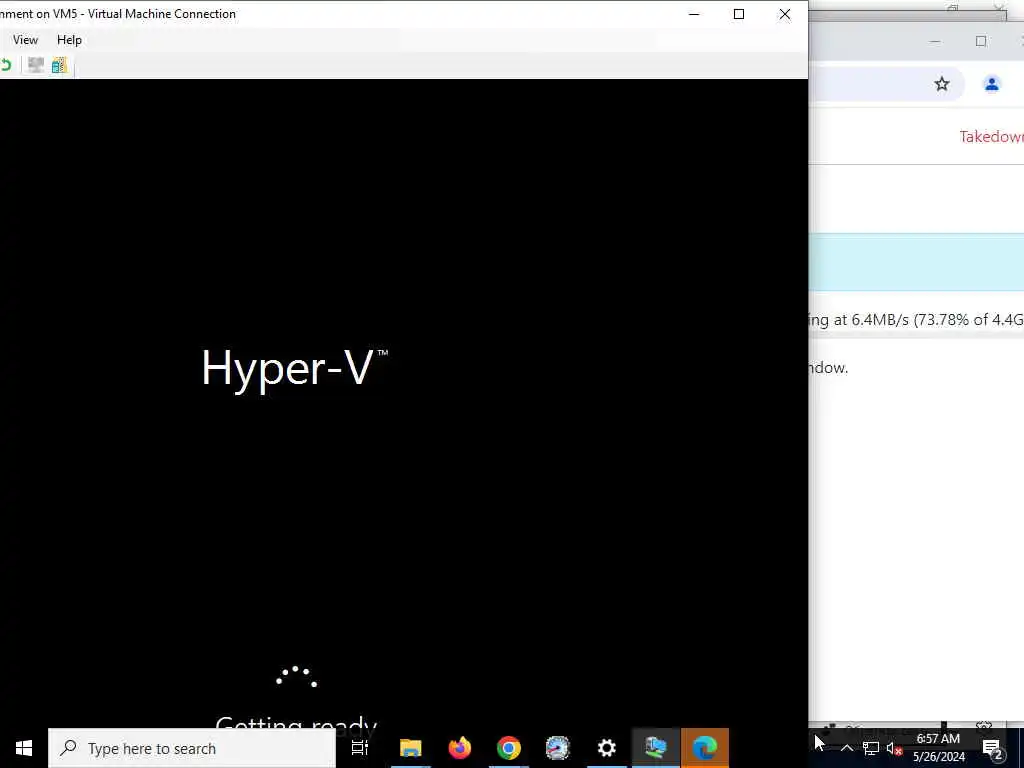The image size is (1024, 768).
Task: Open Settings gear on the taskbar
Action: (x=607, y=748)
